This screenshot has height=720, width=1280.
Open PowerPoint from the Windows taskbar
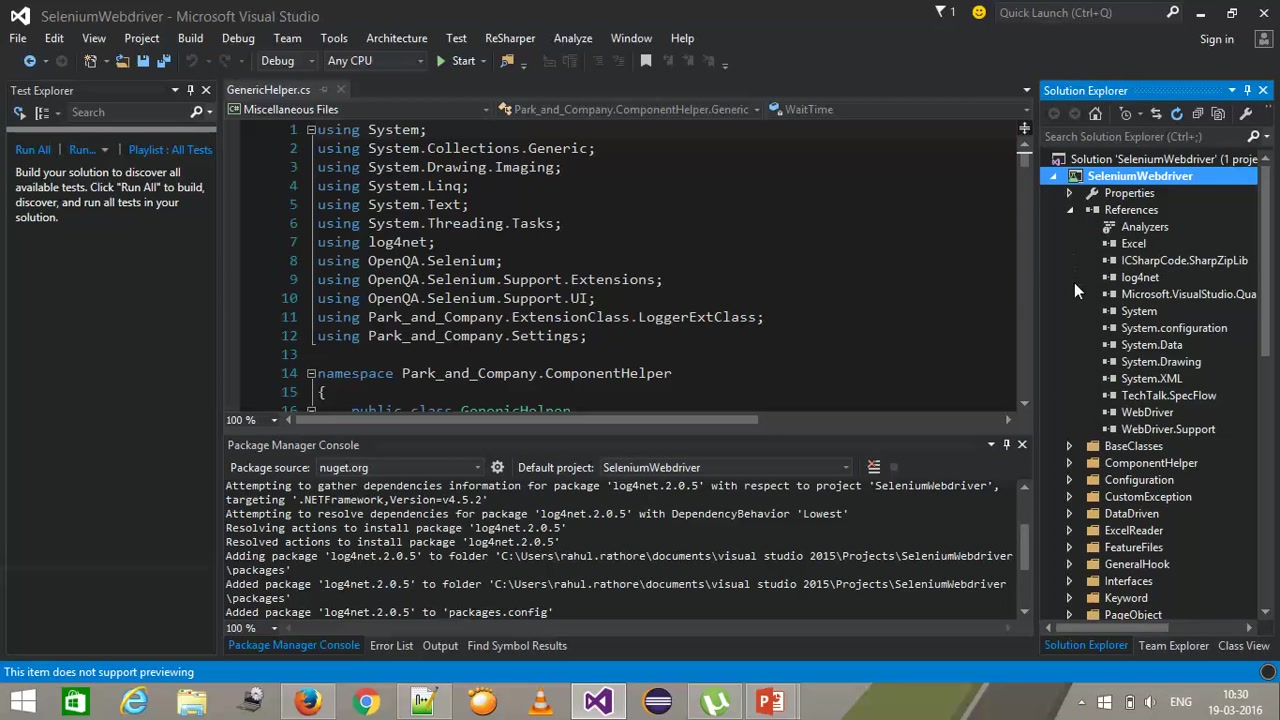pyautogui.click(x=771, y=702)
